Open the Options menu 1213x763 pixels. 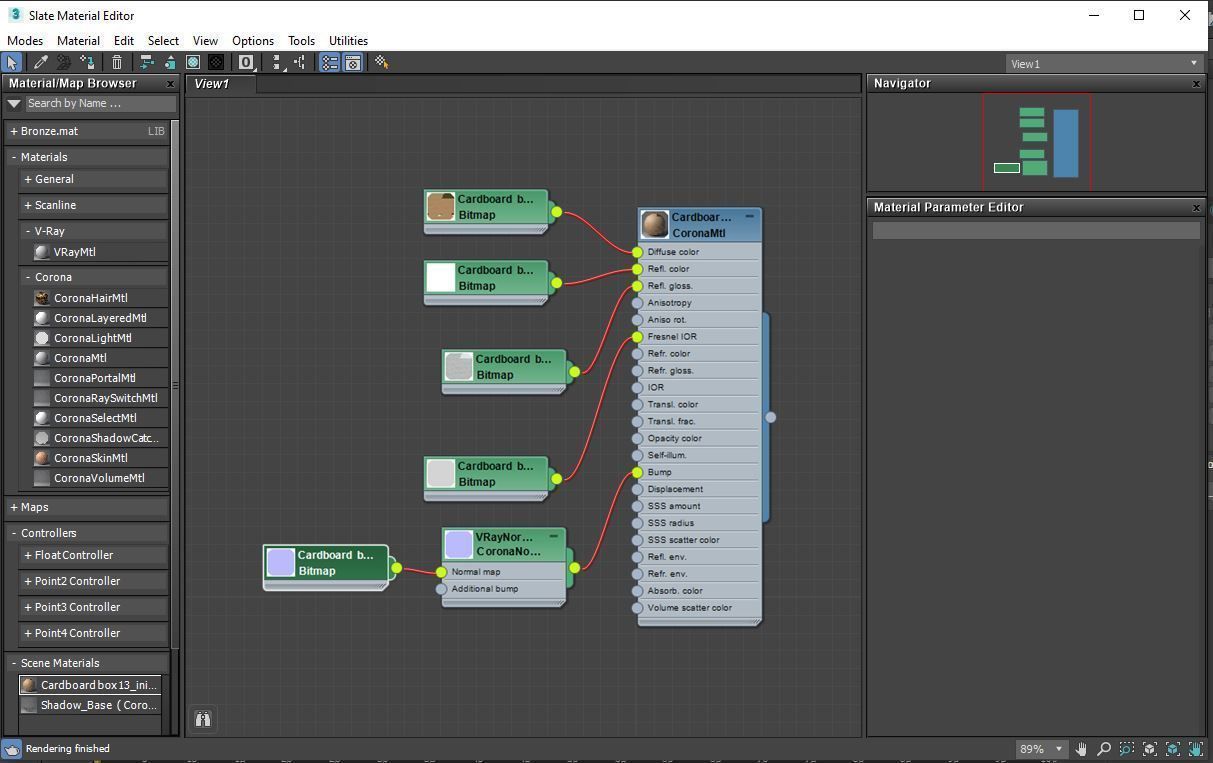253,41
